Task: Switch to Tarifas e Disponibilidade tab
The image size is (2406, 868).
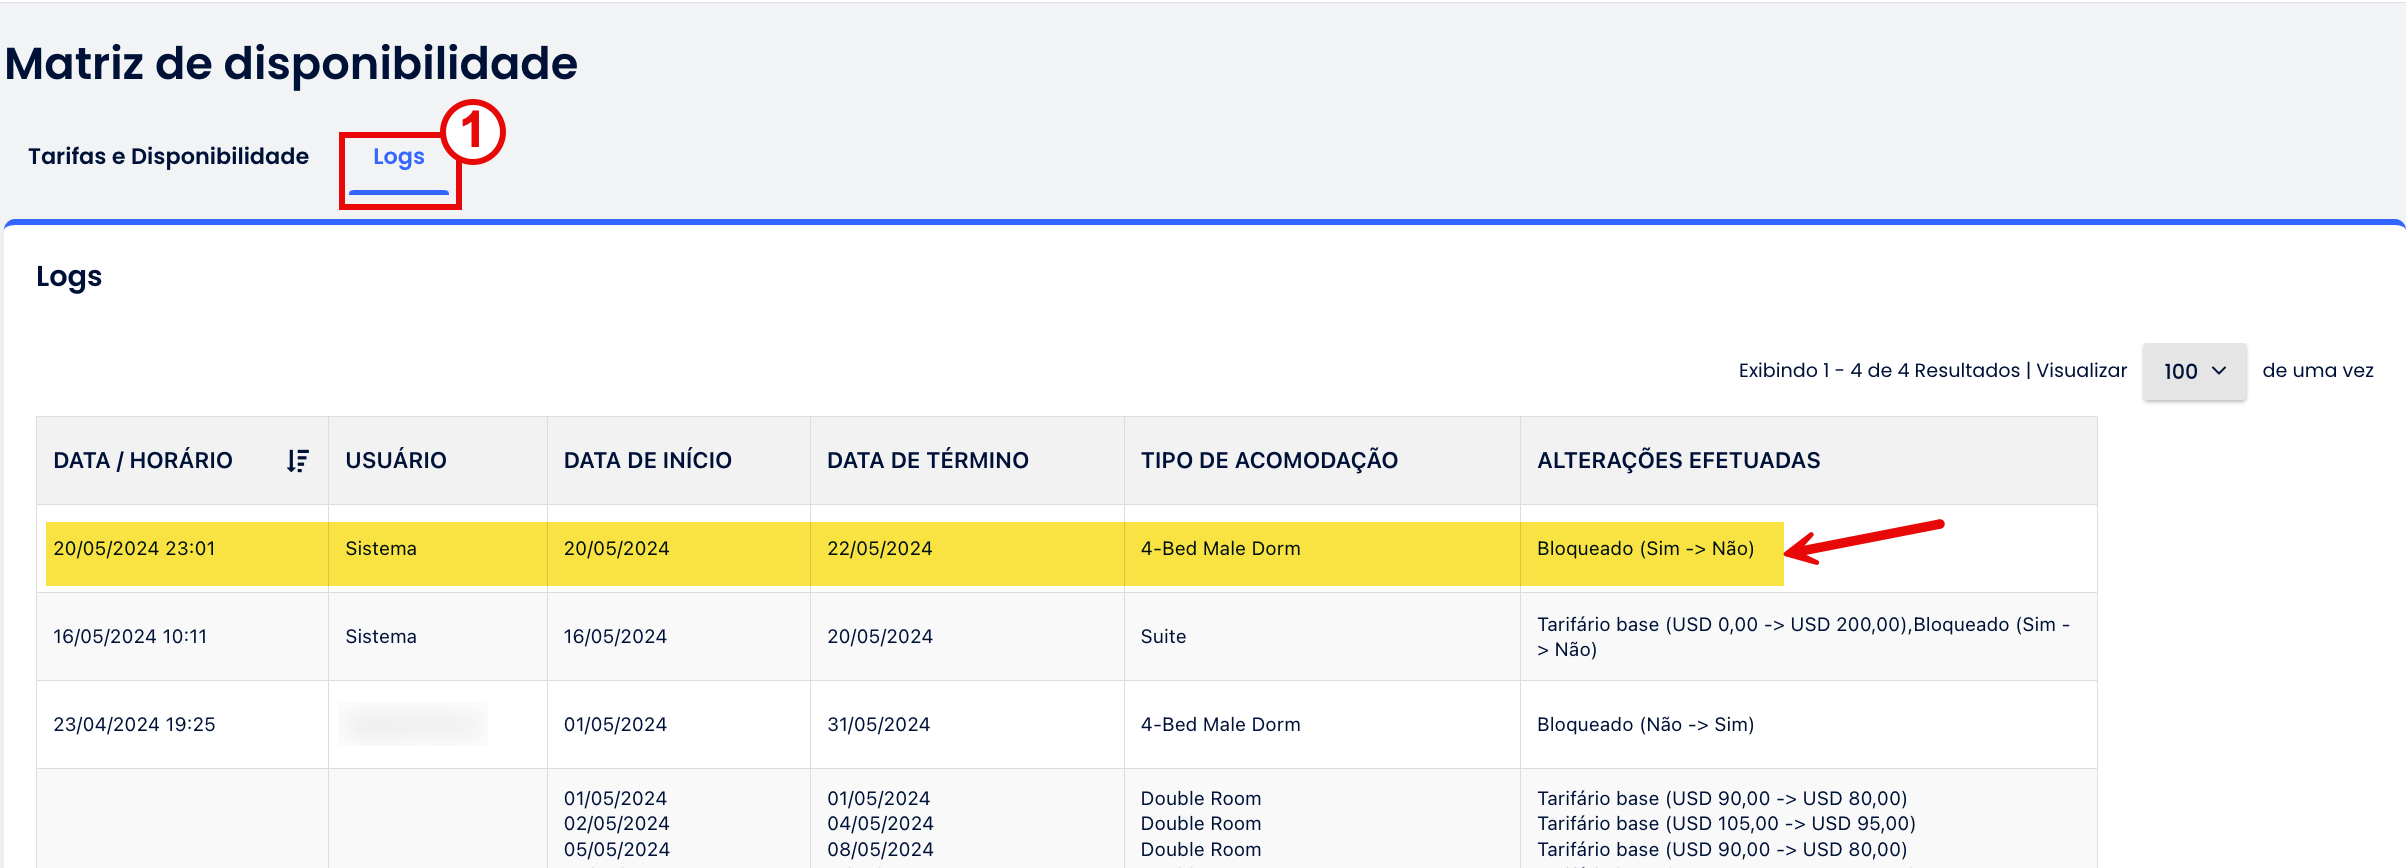Action: [x=168, y=157]
